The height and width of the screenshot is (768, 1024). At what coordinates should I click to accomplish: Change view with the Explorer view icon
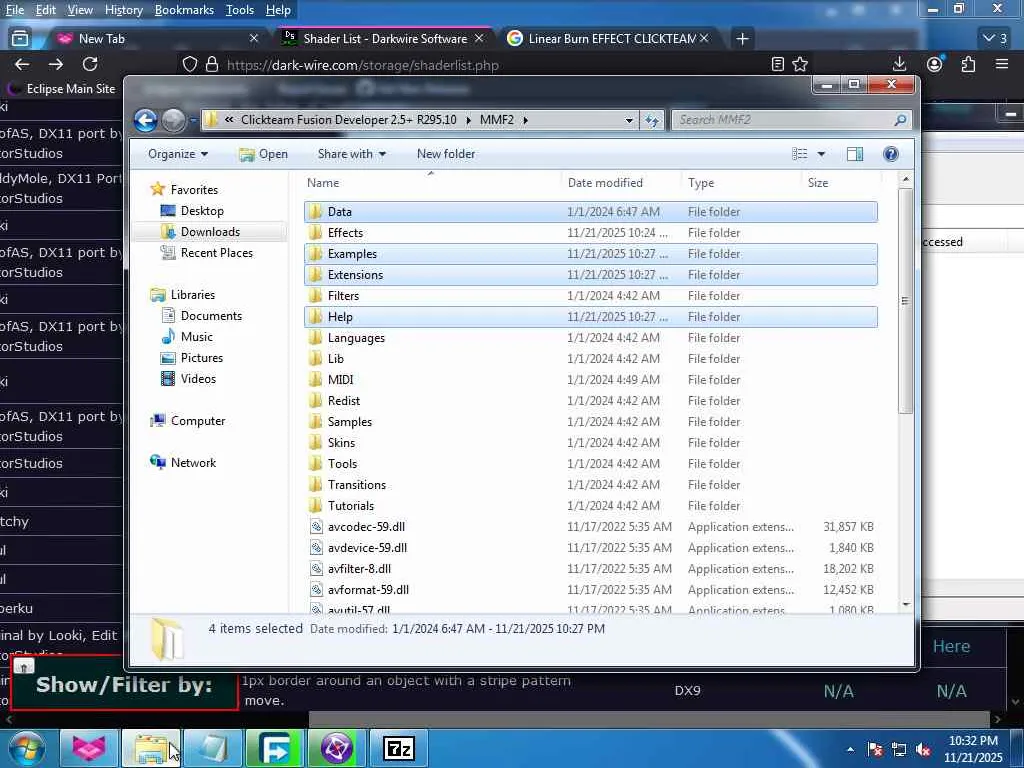point(799,154)
